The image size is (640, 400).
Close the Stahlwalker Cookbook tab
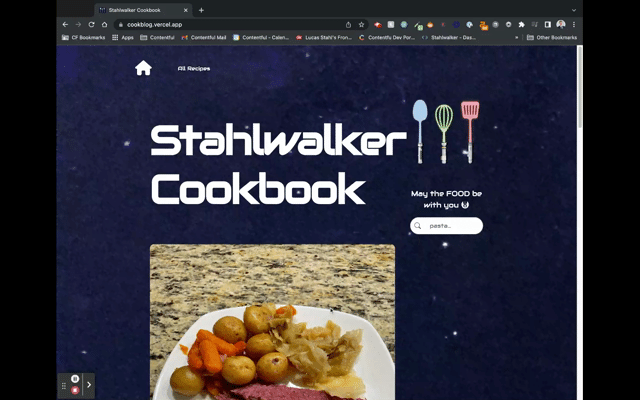(186, 10)
